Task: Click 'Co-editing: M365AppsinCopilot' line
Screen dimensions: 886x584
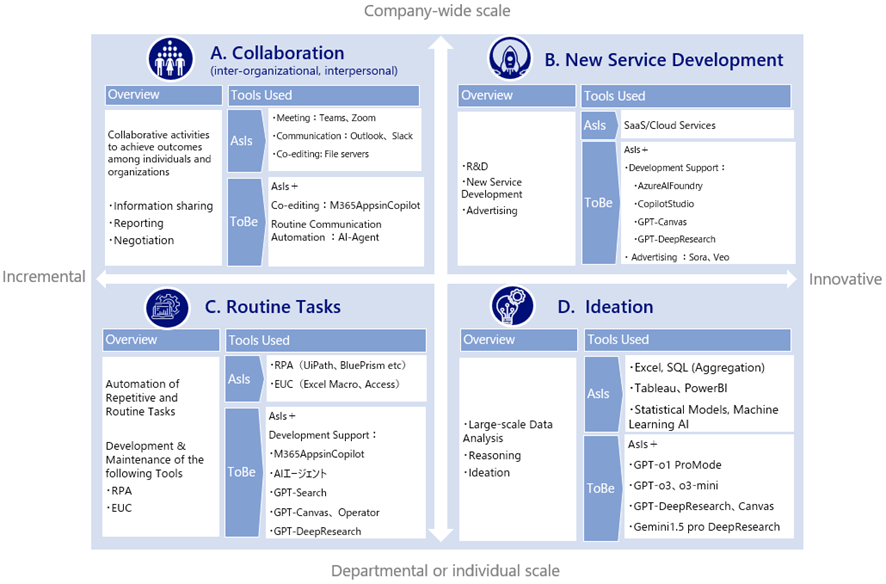Action: (x=345, y=206)
